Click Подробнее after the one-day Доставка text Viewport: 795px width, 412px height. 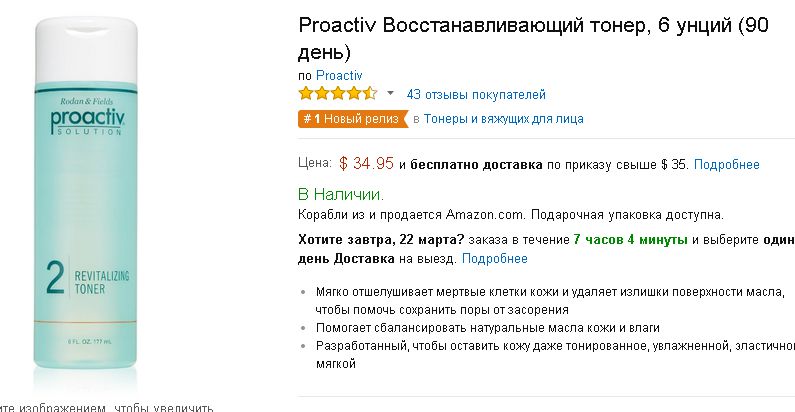[493, 259]
